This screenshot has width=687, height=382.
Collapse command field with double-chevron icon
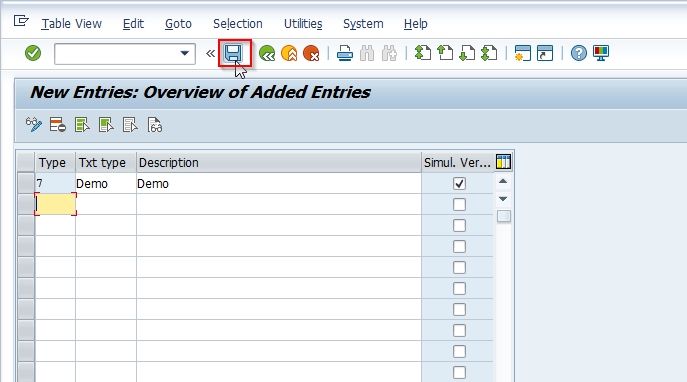(210, 53)
